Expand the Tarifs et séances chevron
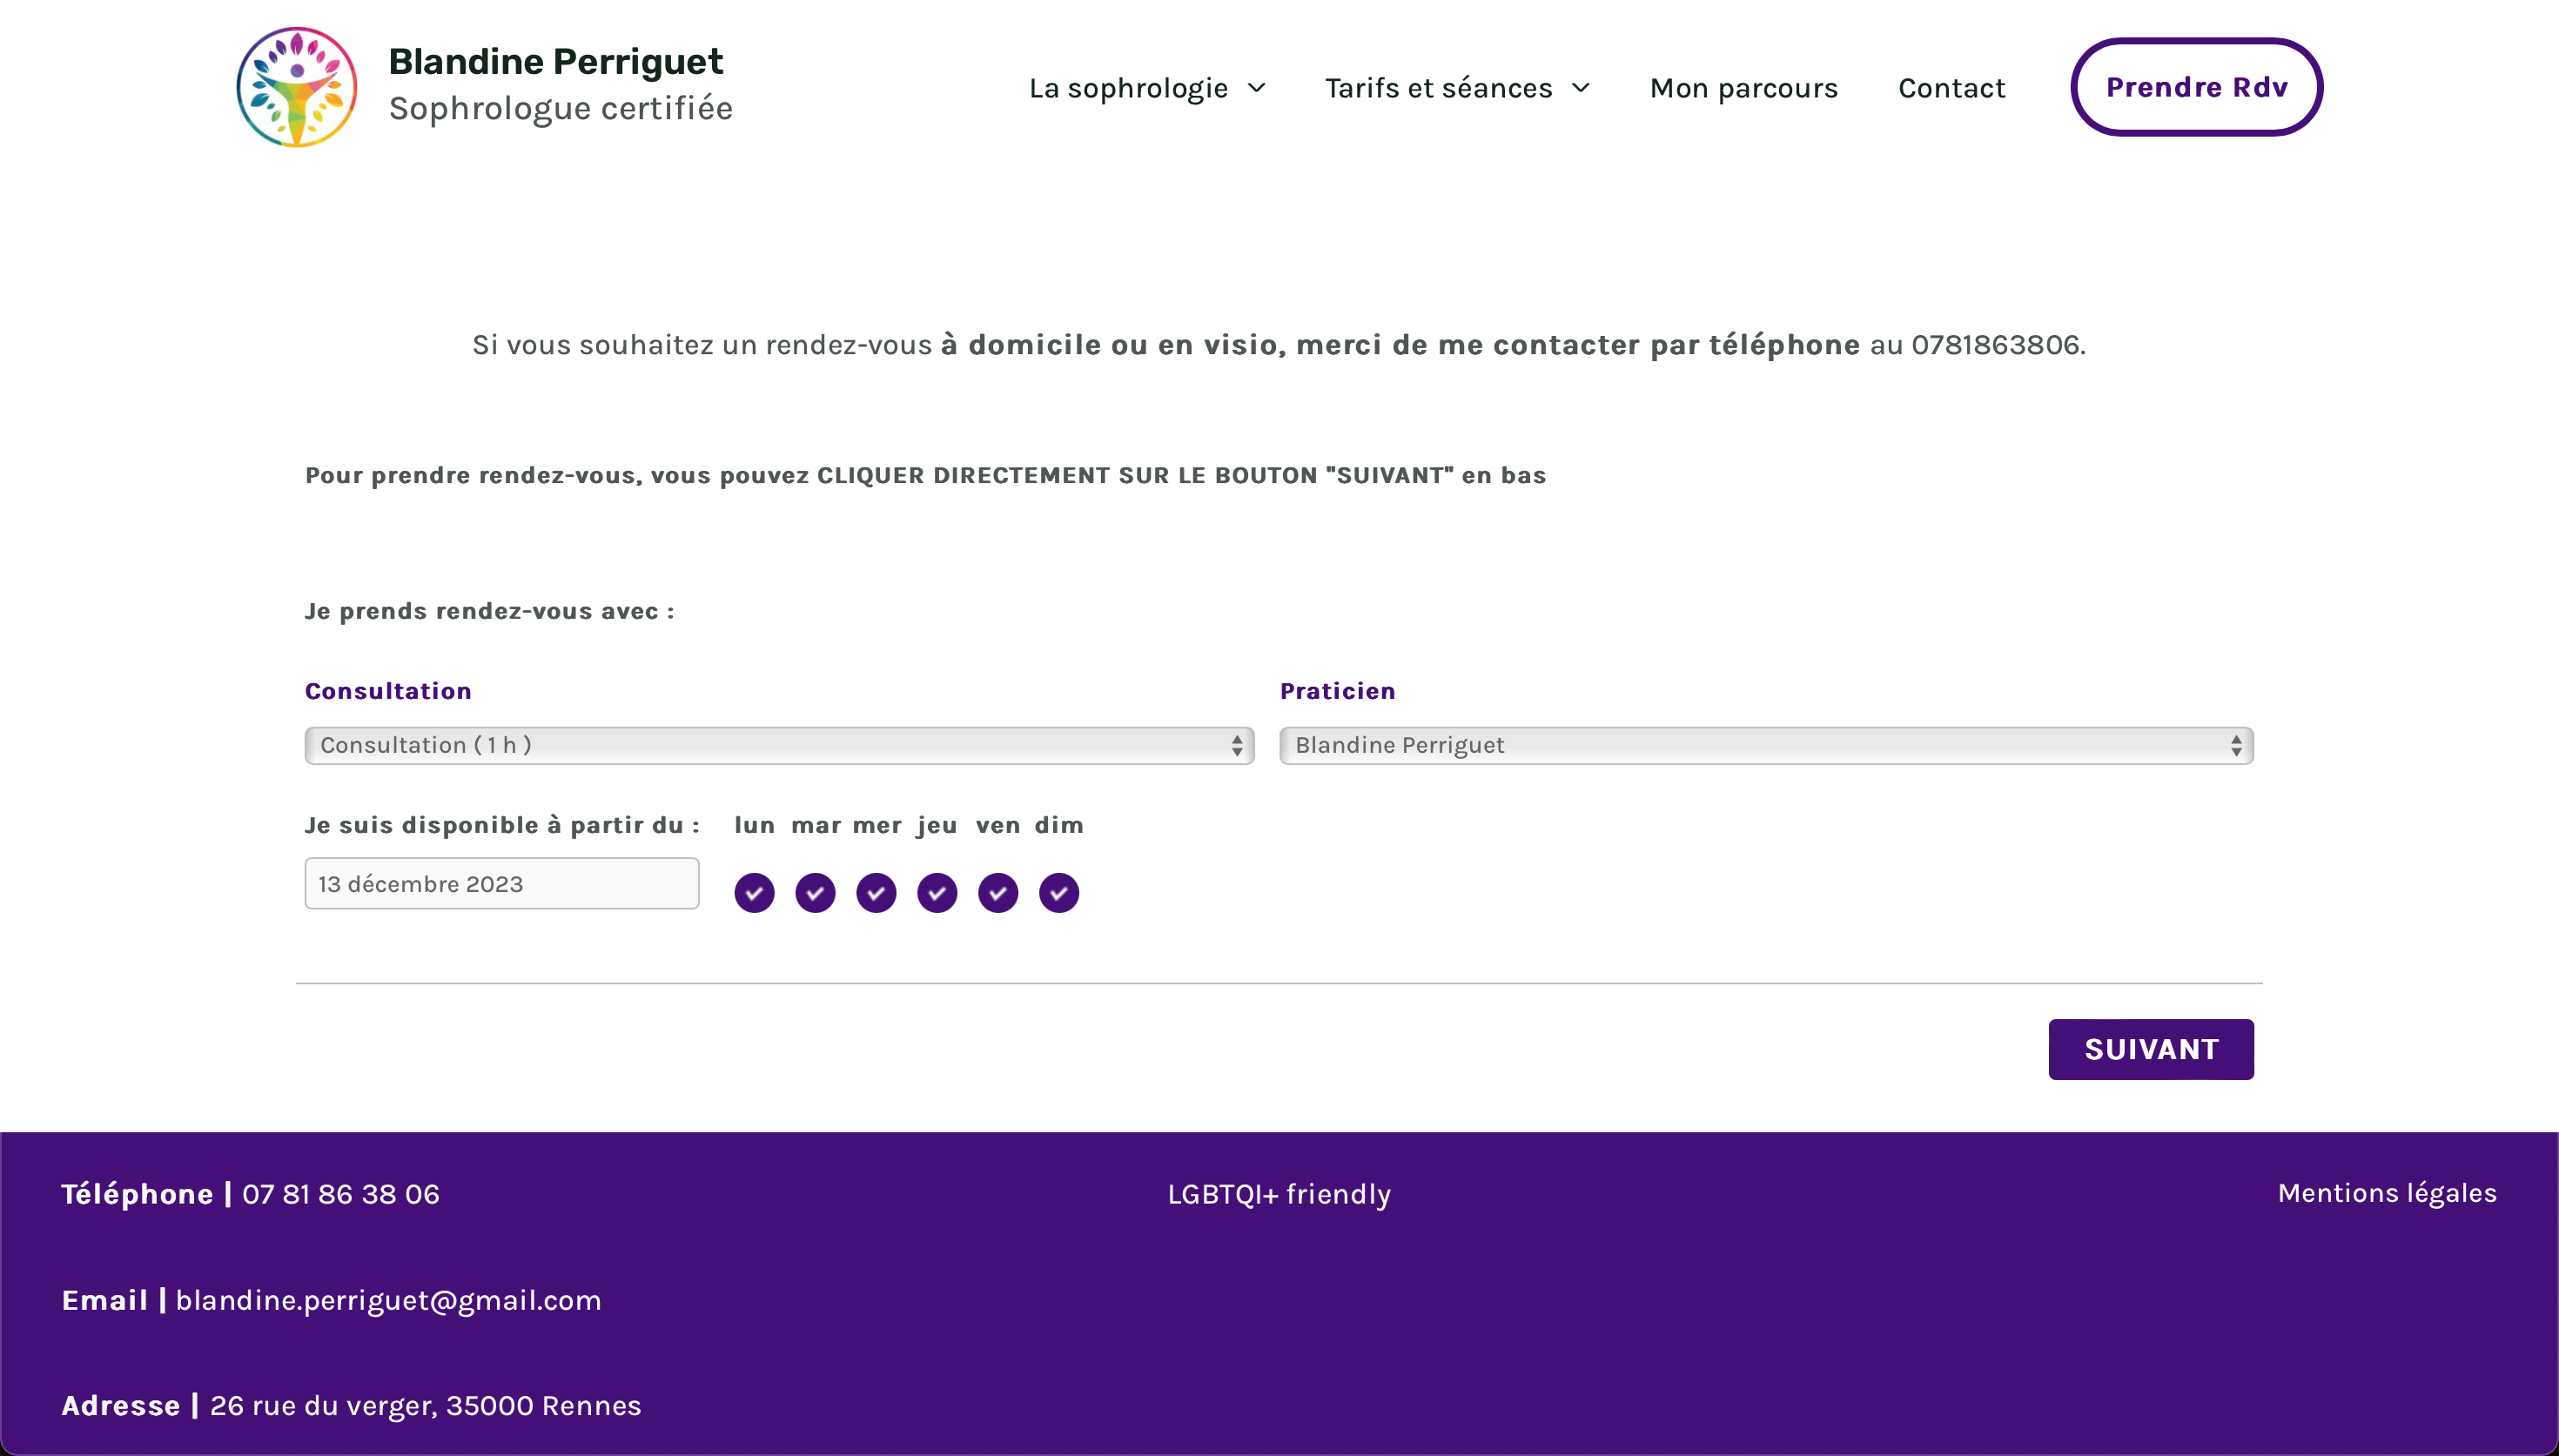Viewport: 2559px width, 1456px height. (x=1581, y=88)
